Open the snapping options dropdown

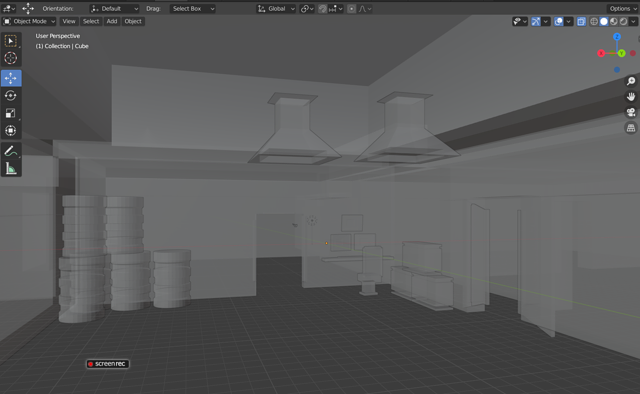[x=336, y=9]
